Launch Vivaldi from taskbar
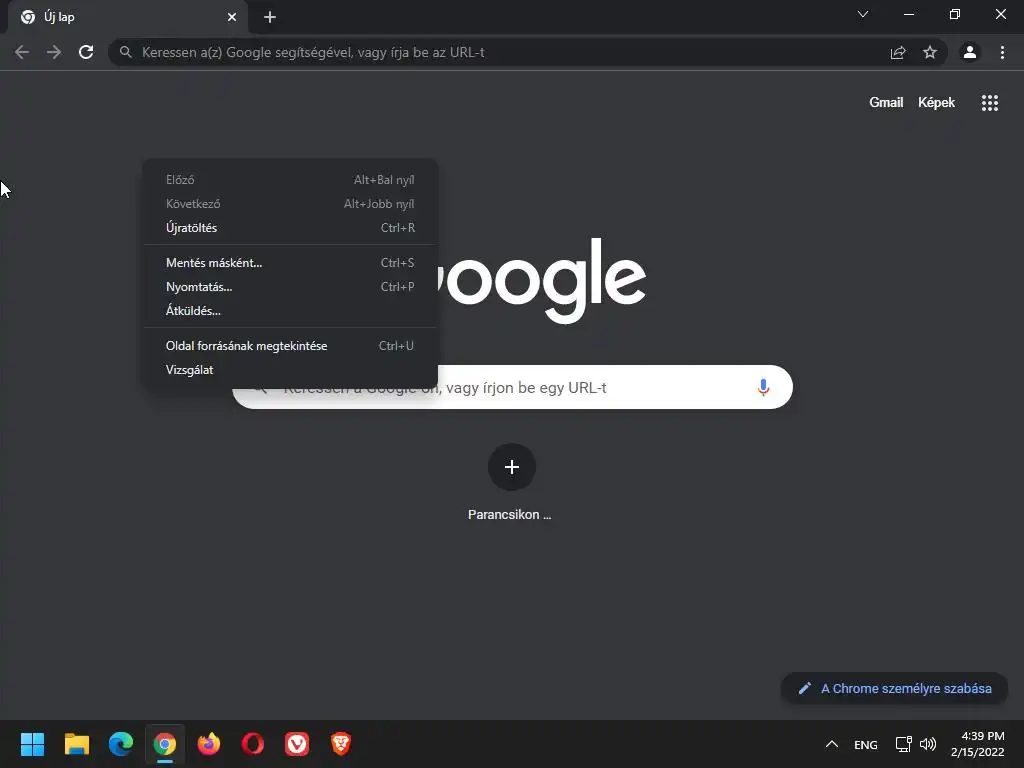The height and width of the screenshot is (768, 1024). click(297, 744)
